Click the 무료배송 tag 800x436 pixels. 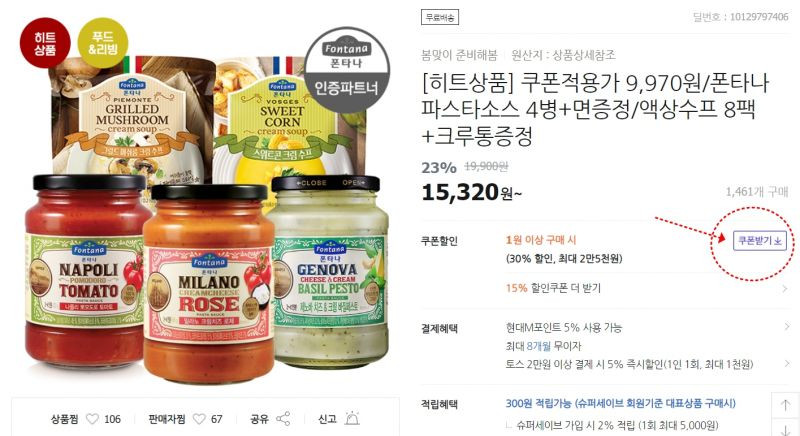440,17
